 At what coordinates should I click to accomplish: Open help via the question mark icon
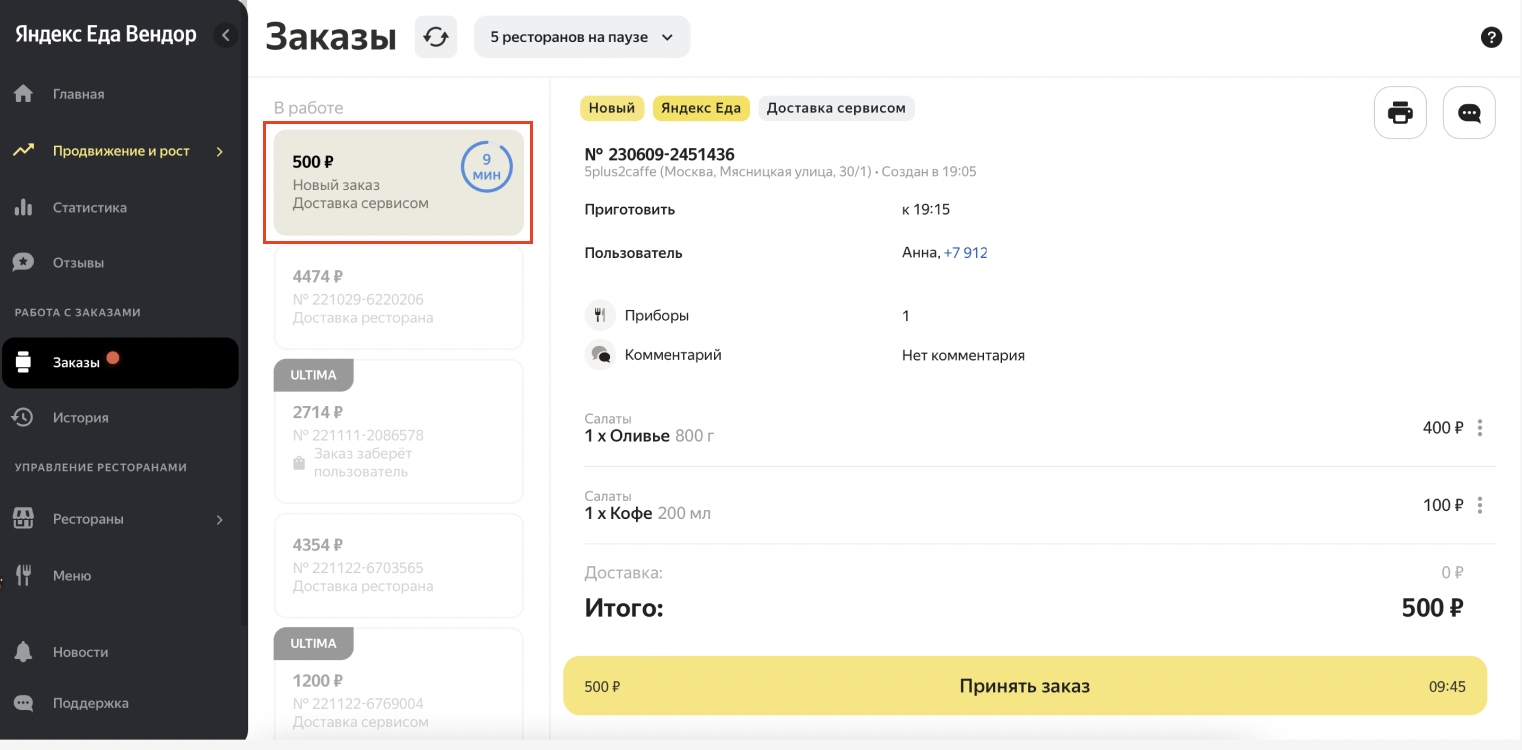click(1491, 38)
